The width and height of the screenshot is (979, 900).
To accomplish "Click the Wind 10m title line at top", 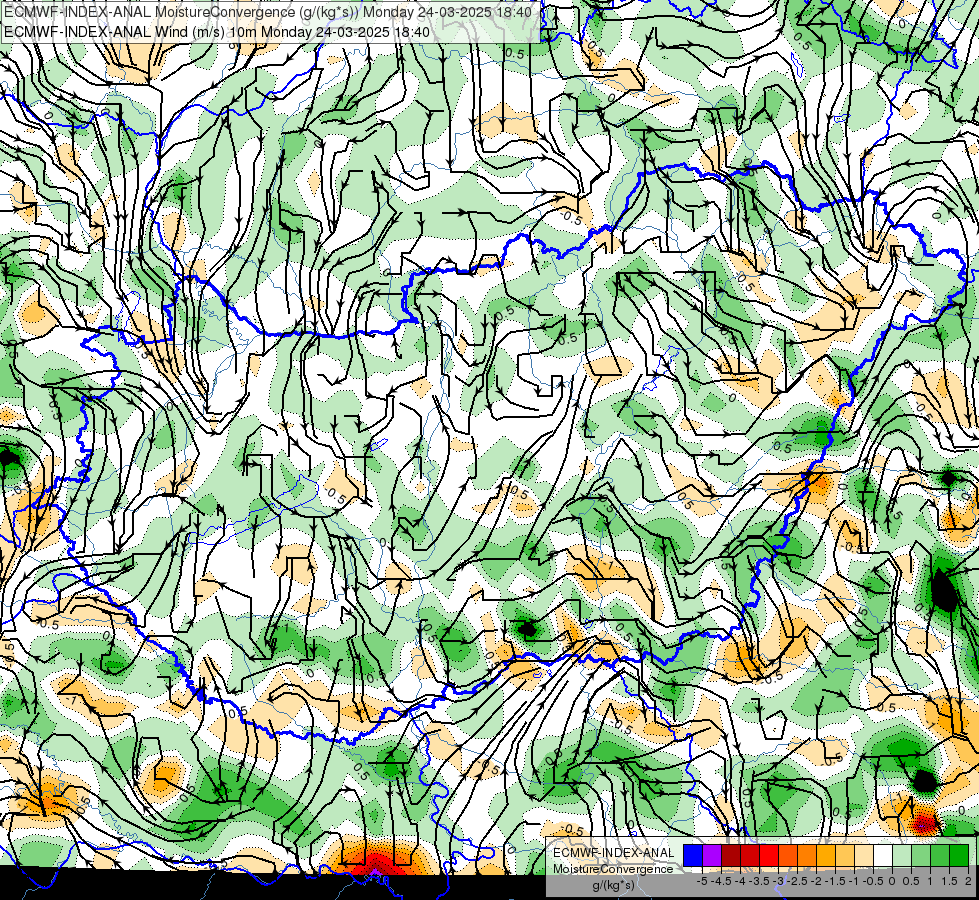I will pos(216,32).
